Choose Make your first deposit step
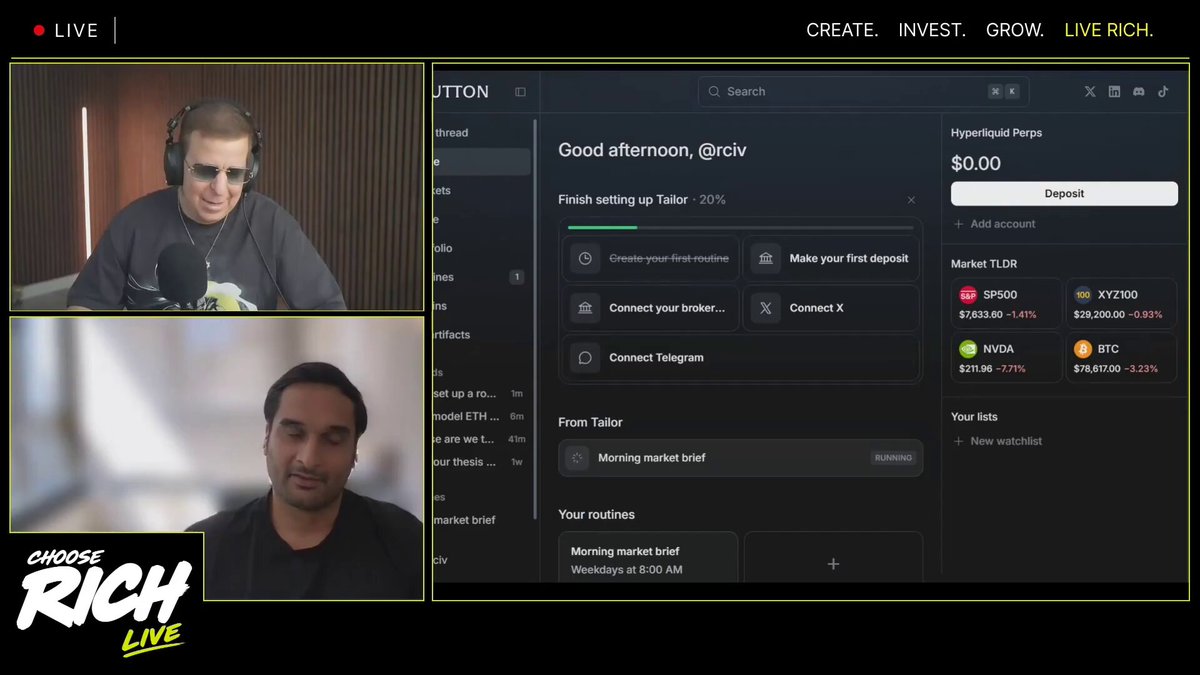 coord(831,258)
